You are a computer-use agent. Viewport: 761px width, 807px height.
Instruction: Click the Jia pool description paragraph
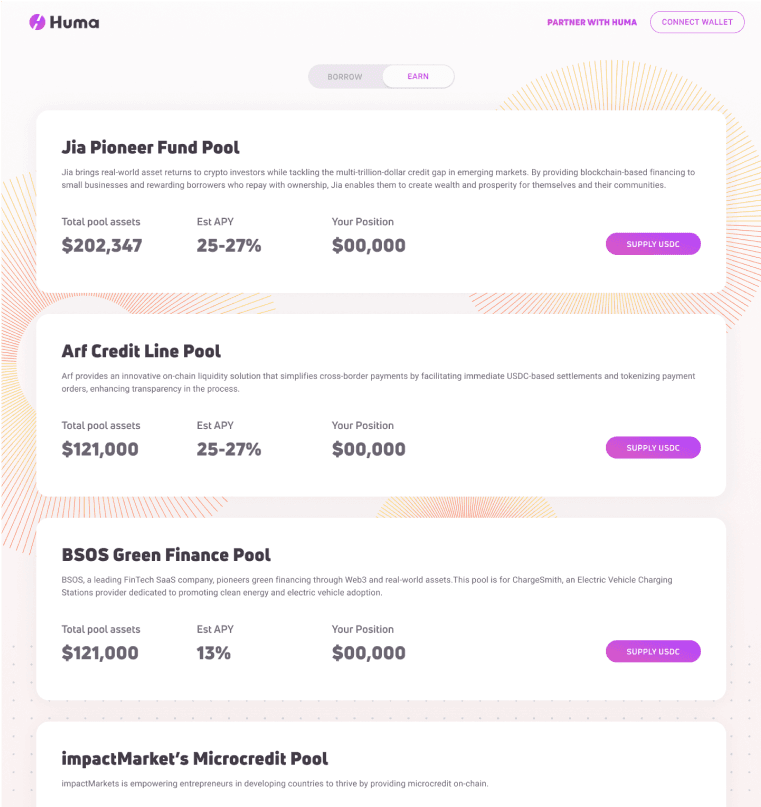378,179
